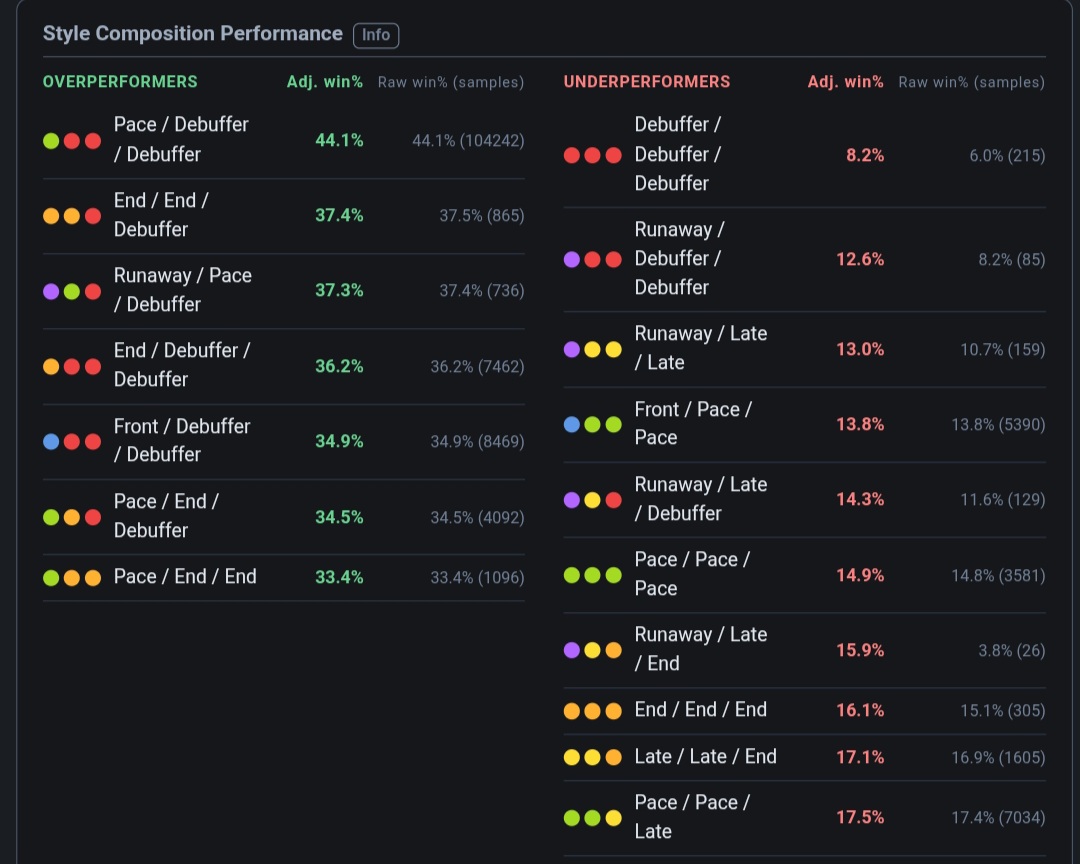Select the Late / Late / End row label

(x=705, y=757)
